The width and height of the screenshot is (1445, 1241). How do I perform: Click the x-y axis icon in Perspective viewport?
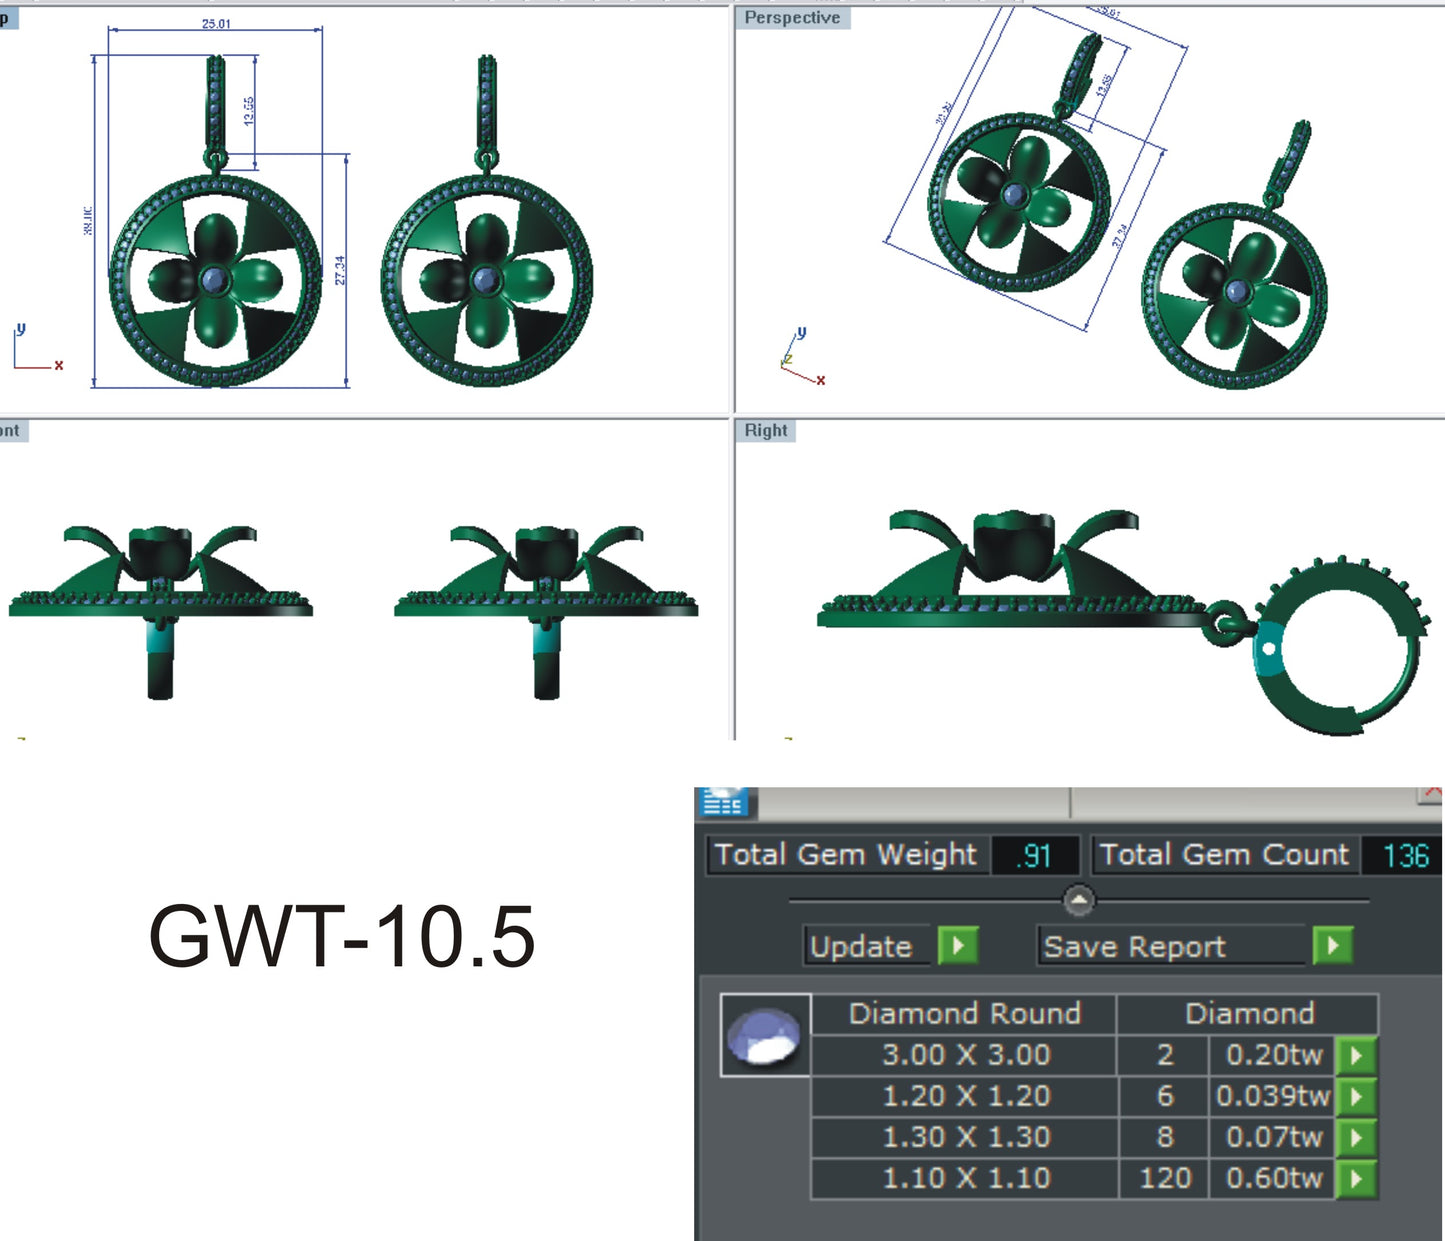tap(802, 358)
